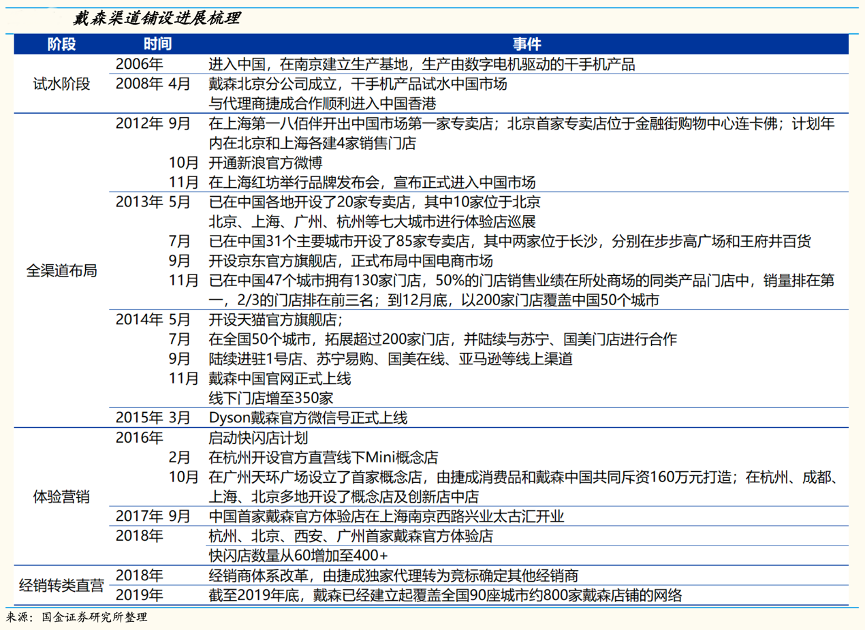The height and width of the screenshot is (631, 866).
Task: Click the 启动快闪店计划 event text
Action: tap(251, 437)
